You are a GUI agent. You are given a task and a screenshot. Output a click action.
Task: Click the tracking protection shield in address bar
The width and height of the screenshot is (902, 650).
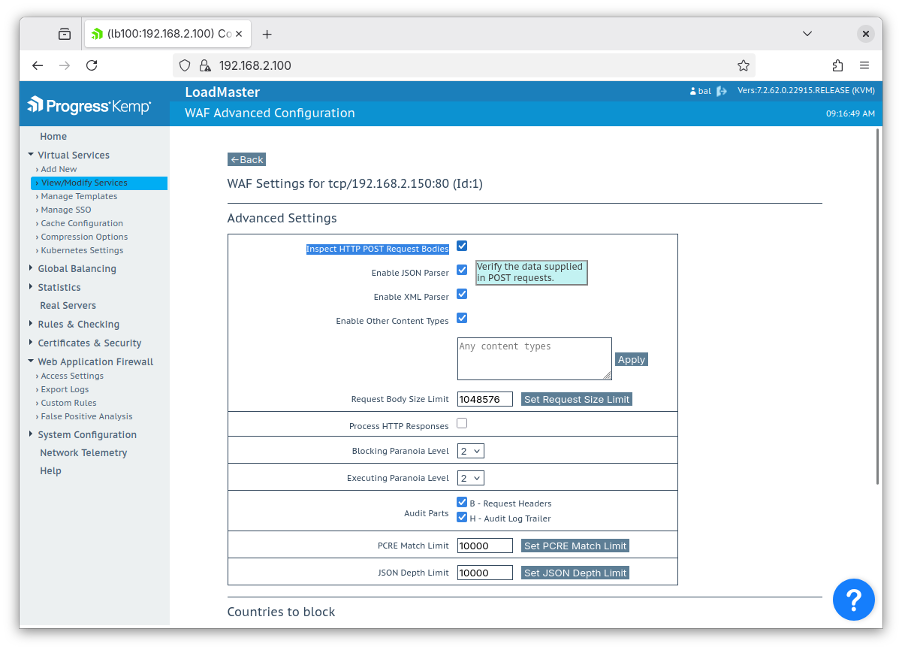pos(183,65)
